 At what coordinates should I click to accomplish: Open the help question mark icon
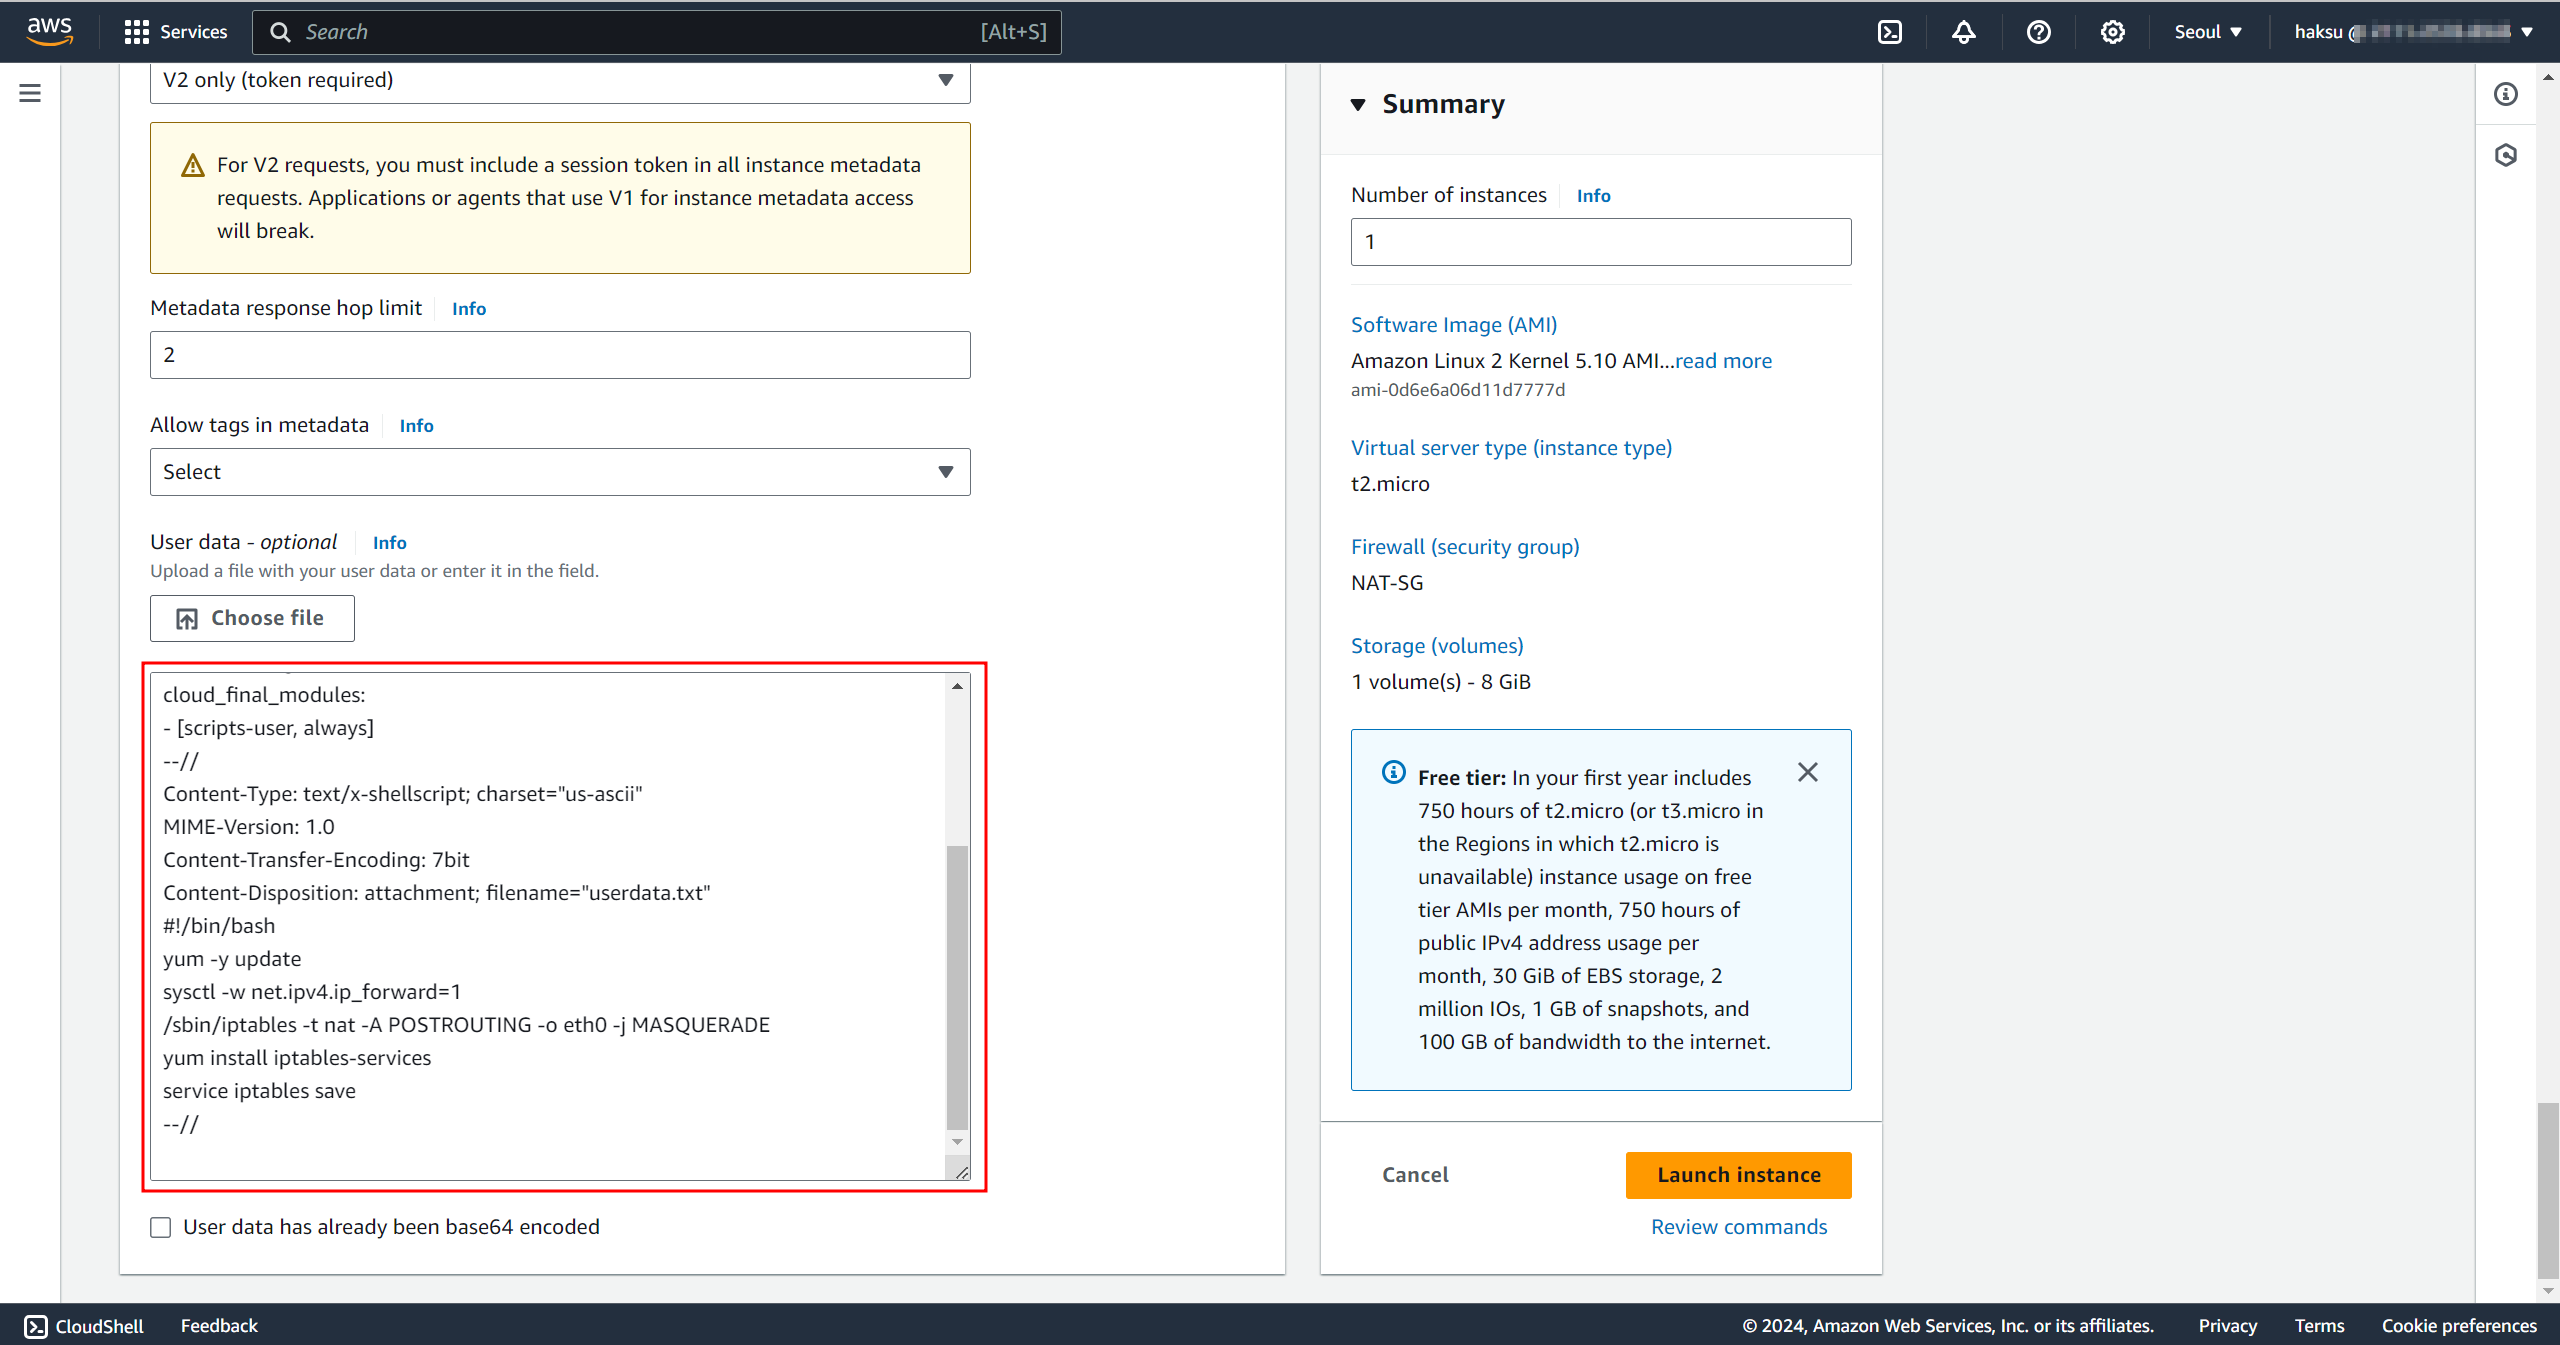pyautogui.click(x=2038, y=32)
